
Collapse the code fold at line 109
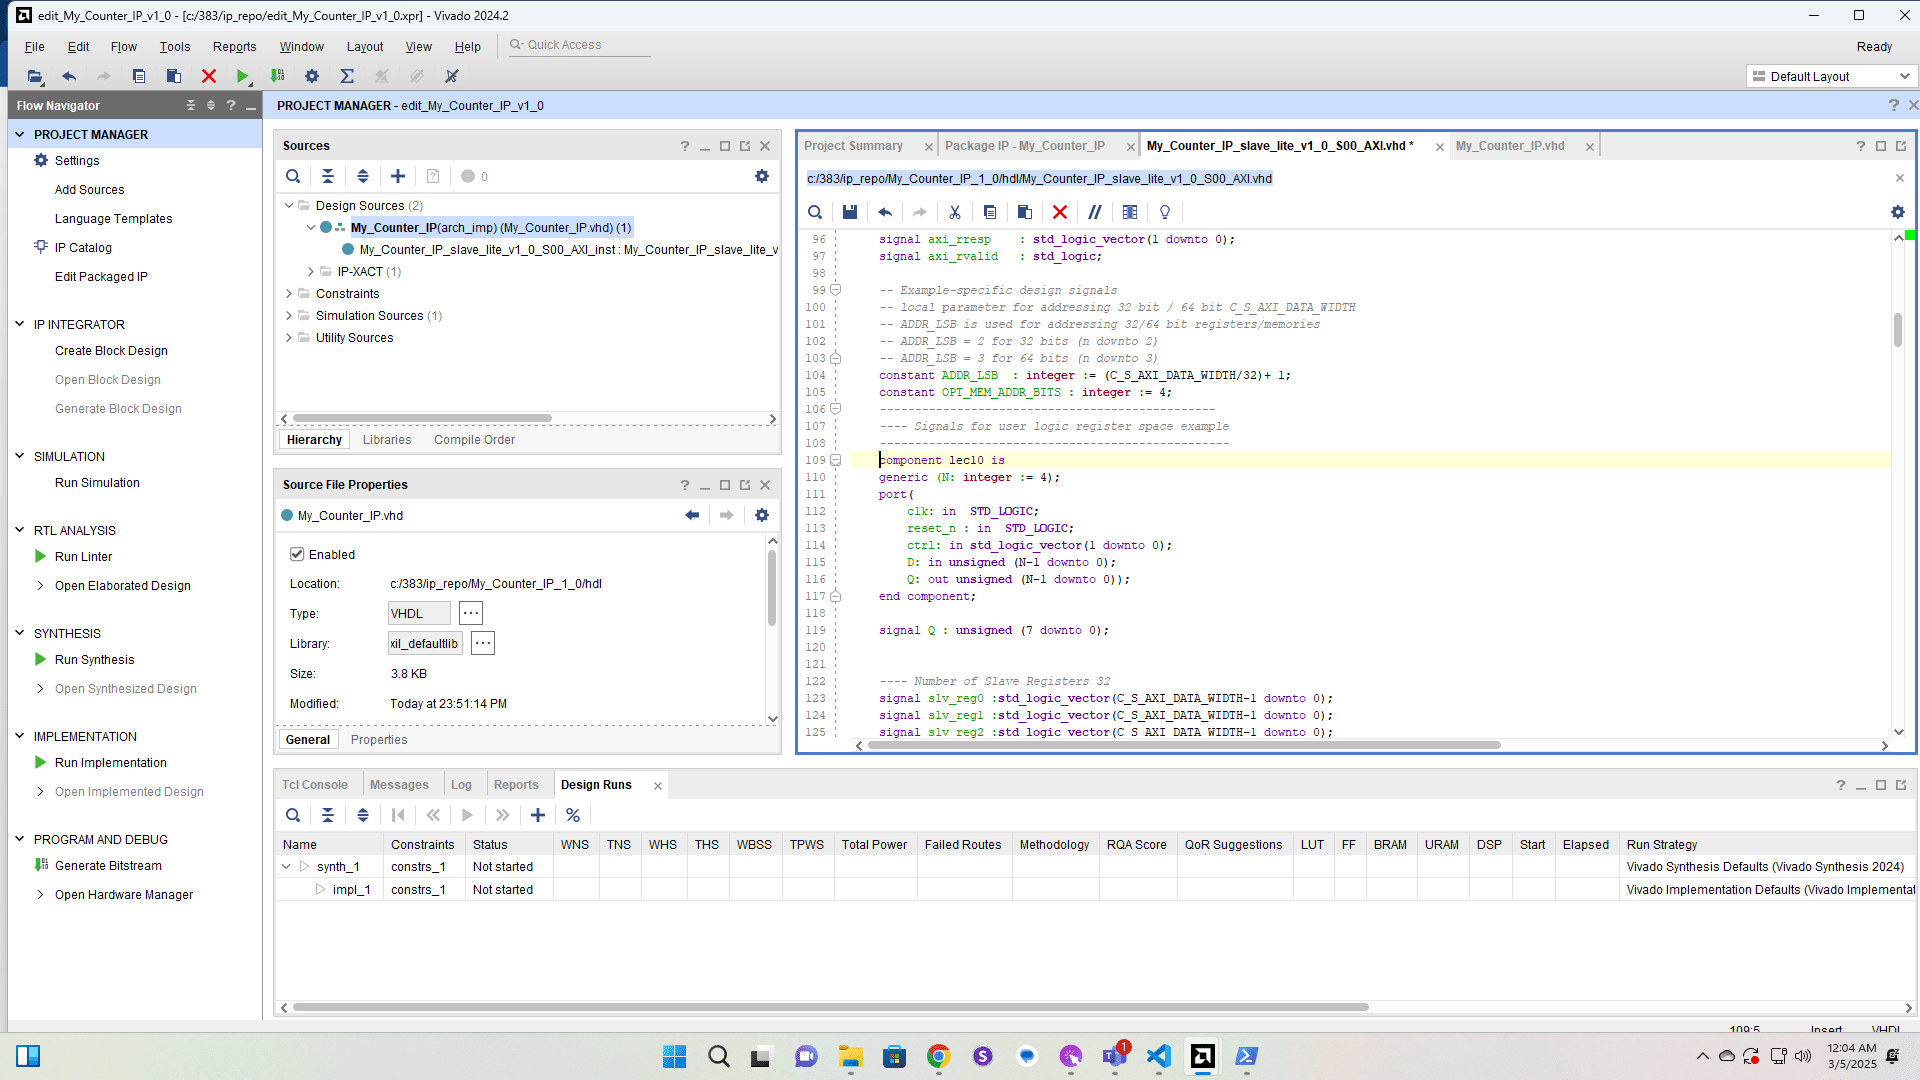836,460
